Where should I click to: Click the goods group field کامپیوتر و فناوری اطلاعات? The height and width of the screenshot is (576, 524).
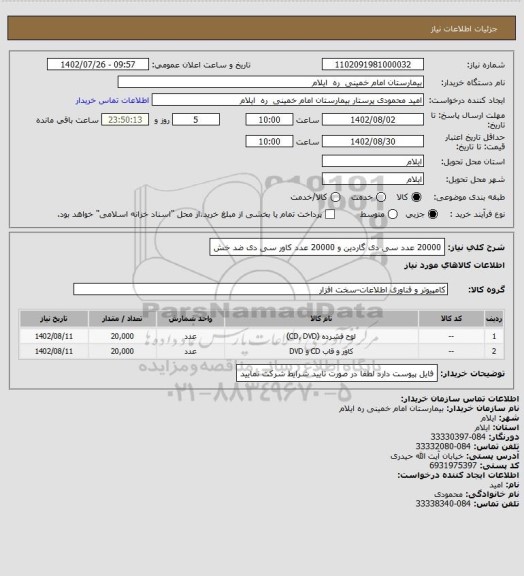260,289
